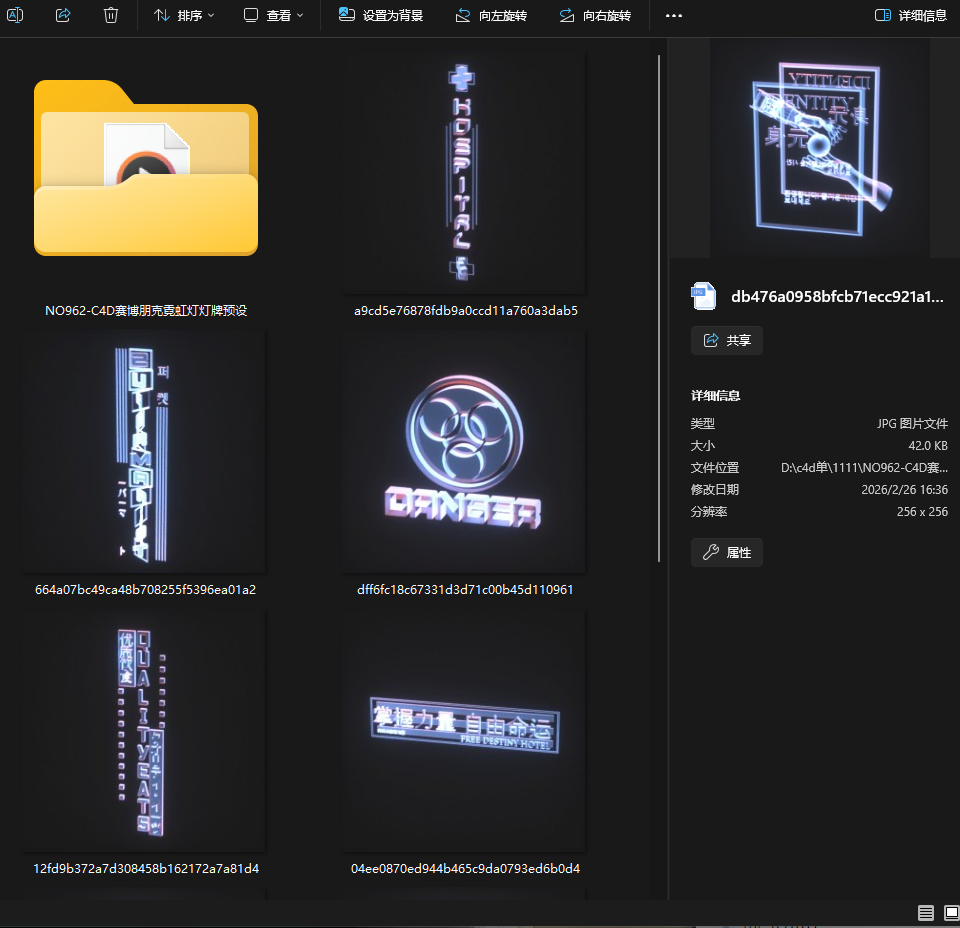The height and width of the screenshot is (928, 960).
Task: Toggle the details pane button
Action: pos(910,15)
